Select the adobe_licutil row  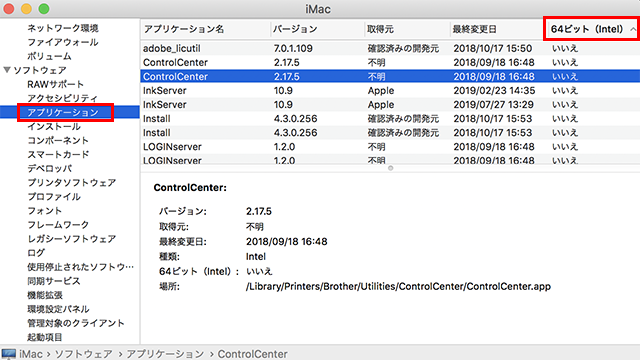pyautogui.click(x=390, y=48)
